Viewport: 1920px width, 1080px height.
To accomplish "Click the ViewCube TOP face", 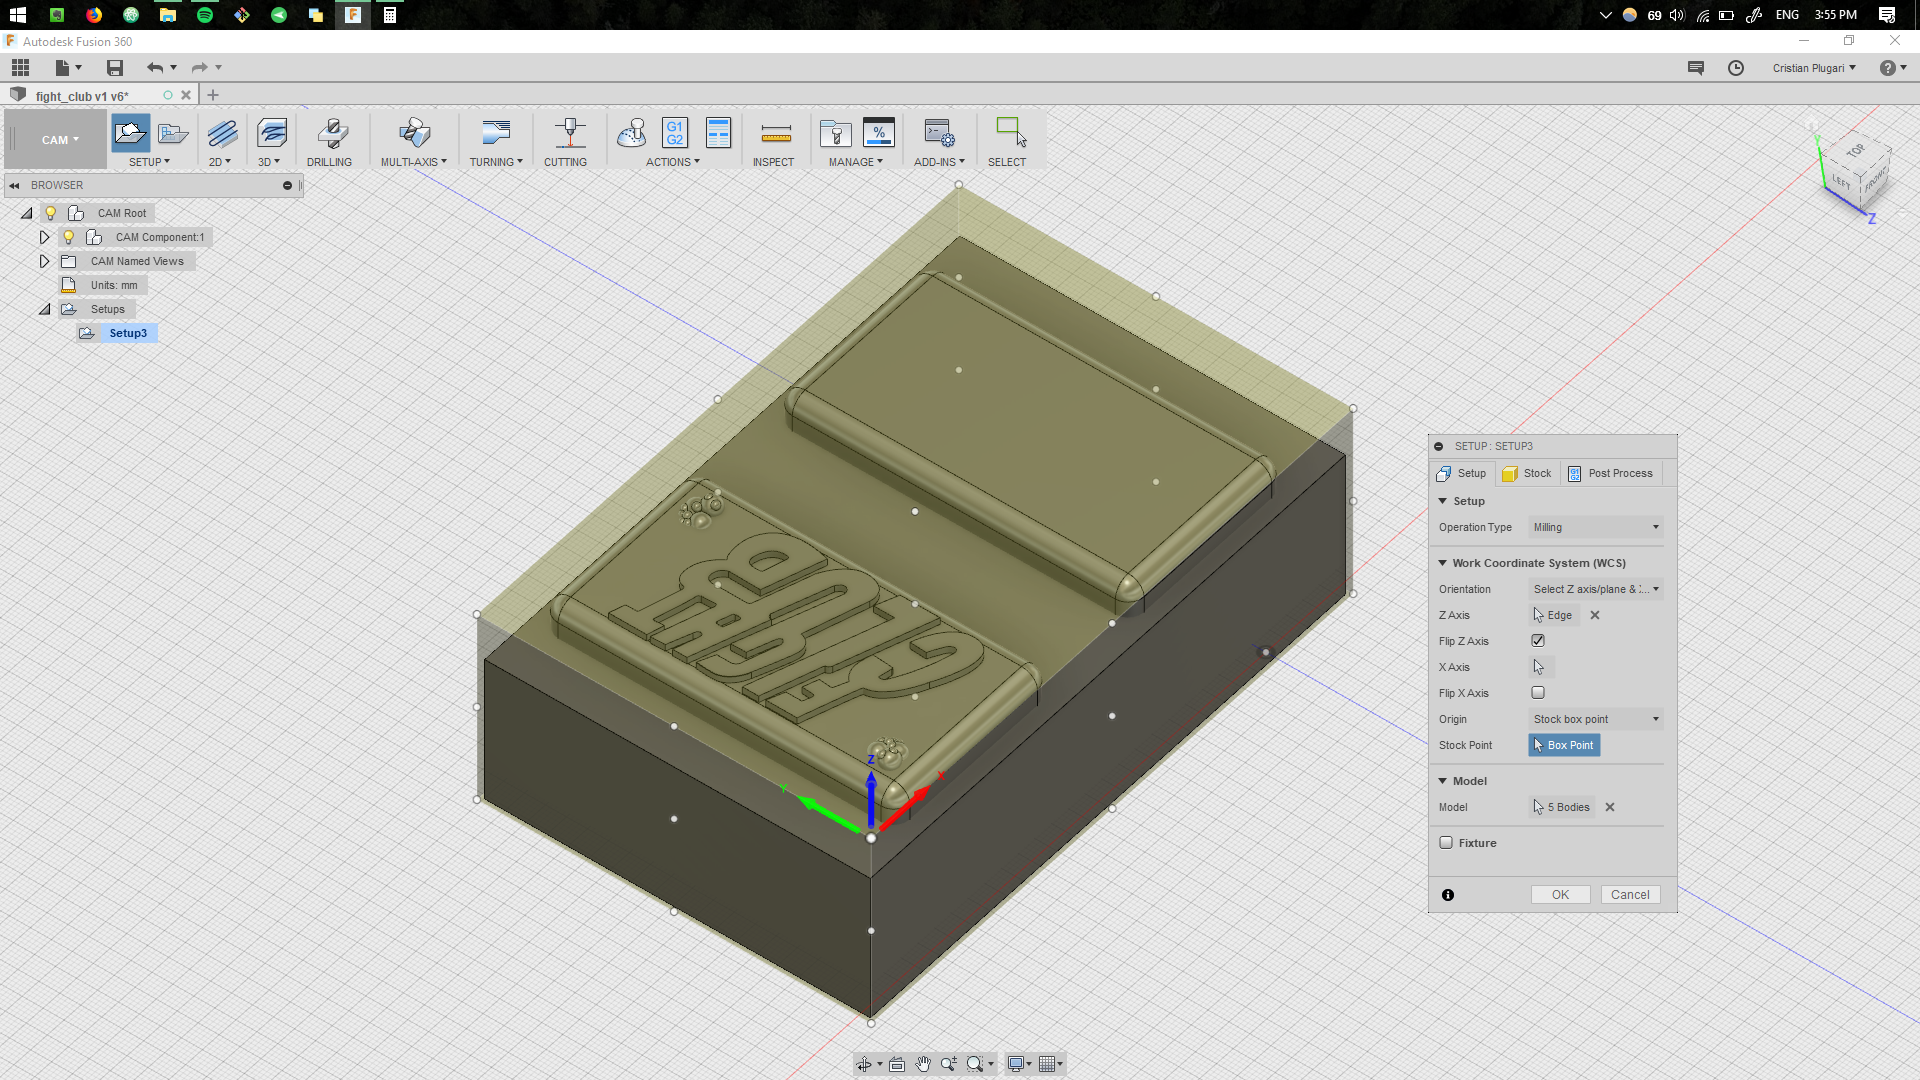I will 1855,150.
